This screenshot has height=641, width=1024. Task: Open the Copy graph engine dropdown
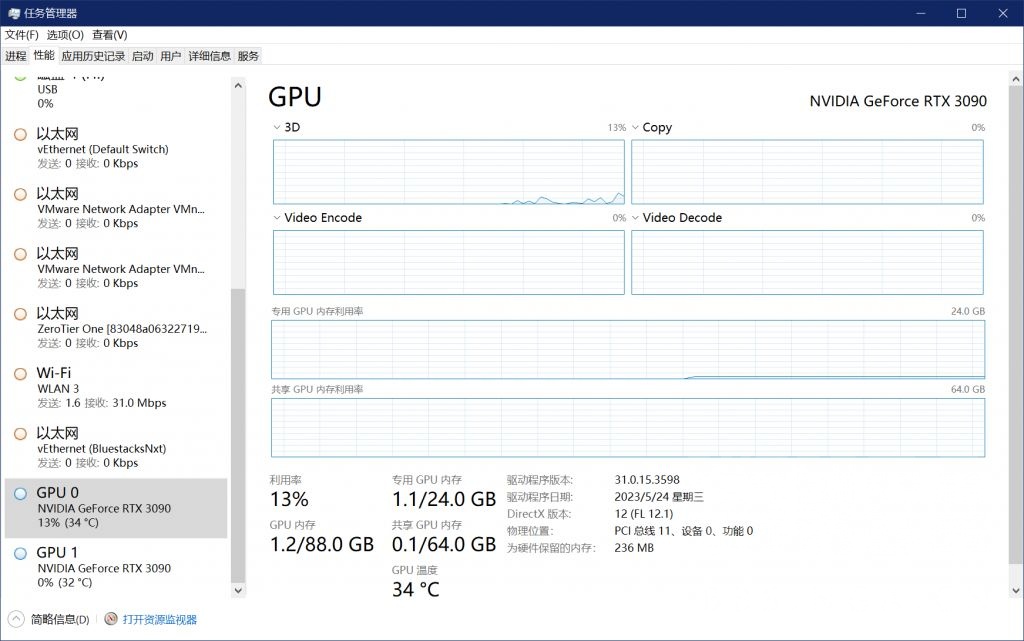coord(636,128)
